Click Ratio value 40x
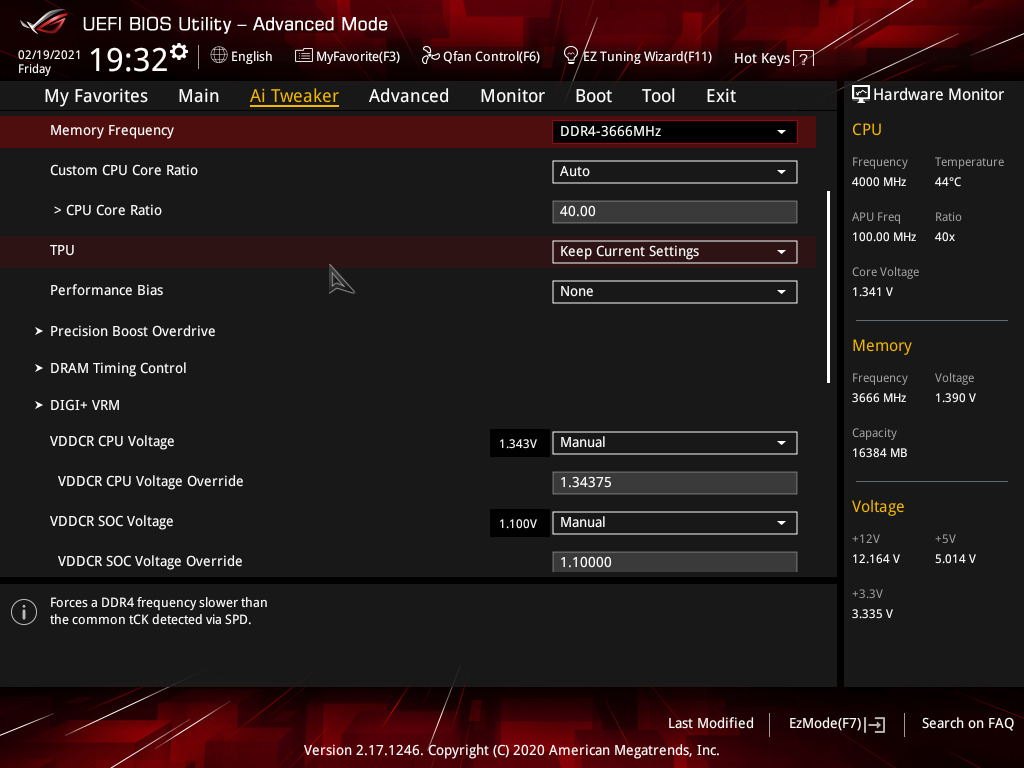1024x768 pixels. tap(945, 237)
